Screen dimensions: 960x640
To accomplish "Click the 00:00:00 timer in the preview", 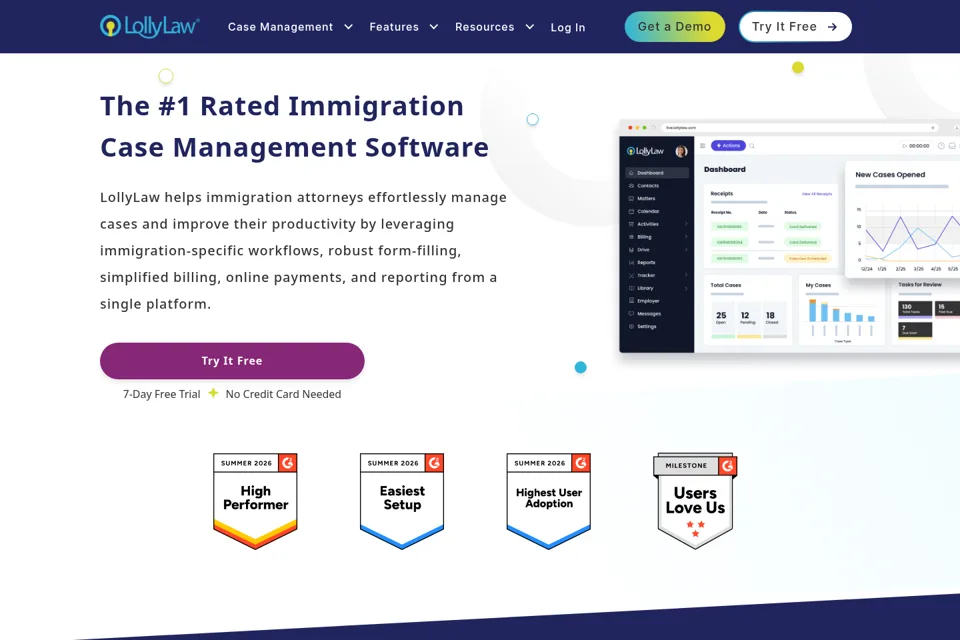I will (x=916, y=146).
